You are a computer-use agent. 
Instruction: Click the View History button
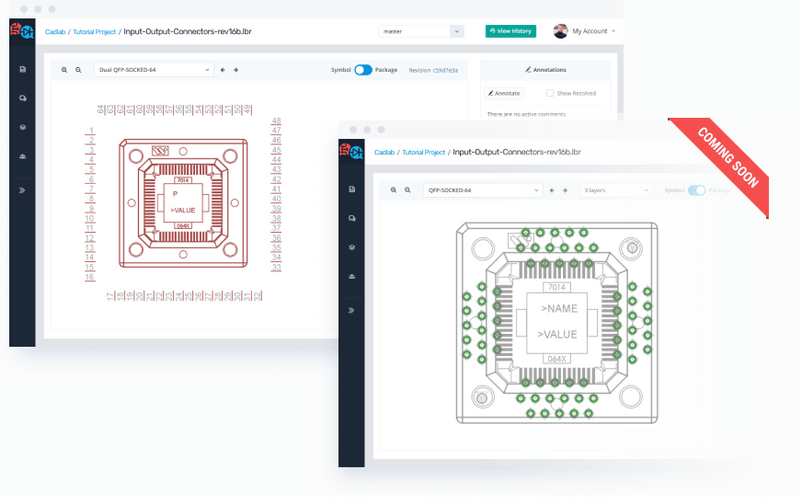tap(511, 31)
